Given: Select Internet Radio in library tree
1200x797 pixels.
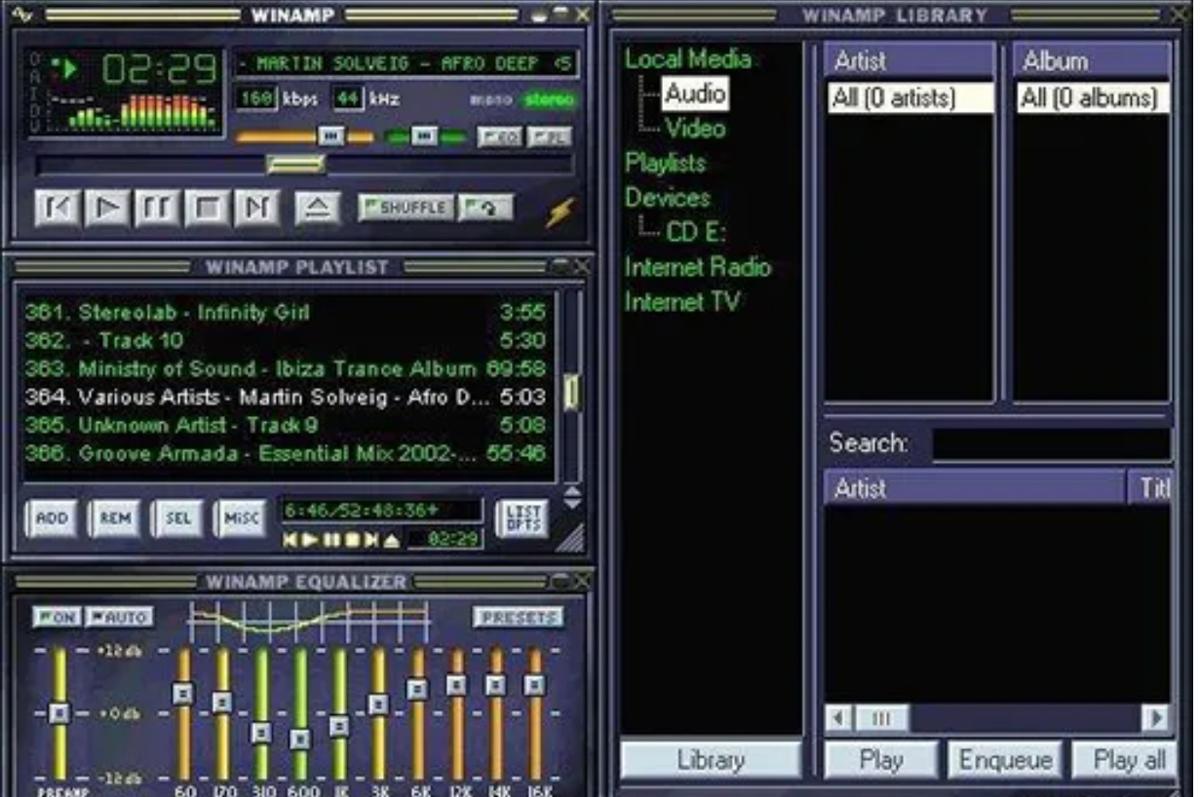Looking at the screenshot, I should tap(697, 267).
